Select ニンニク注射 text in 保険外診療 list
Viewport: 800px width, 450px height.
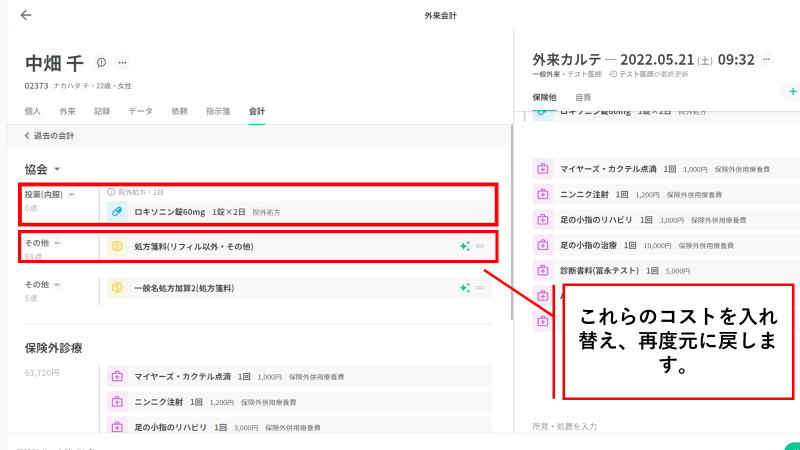(x=159, y=402)
